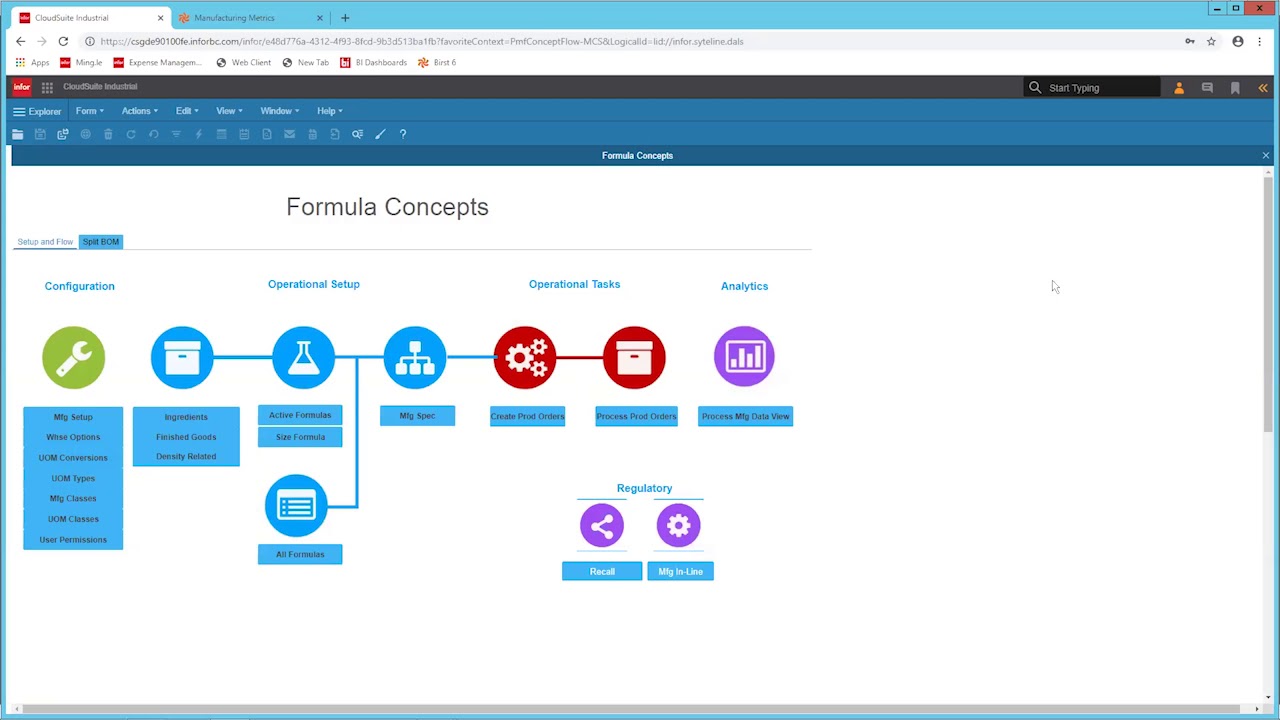Click the filter toolbar icon

176,134
